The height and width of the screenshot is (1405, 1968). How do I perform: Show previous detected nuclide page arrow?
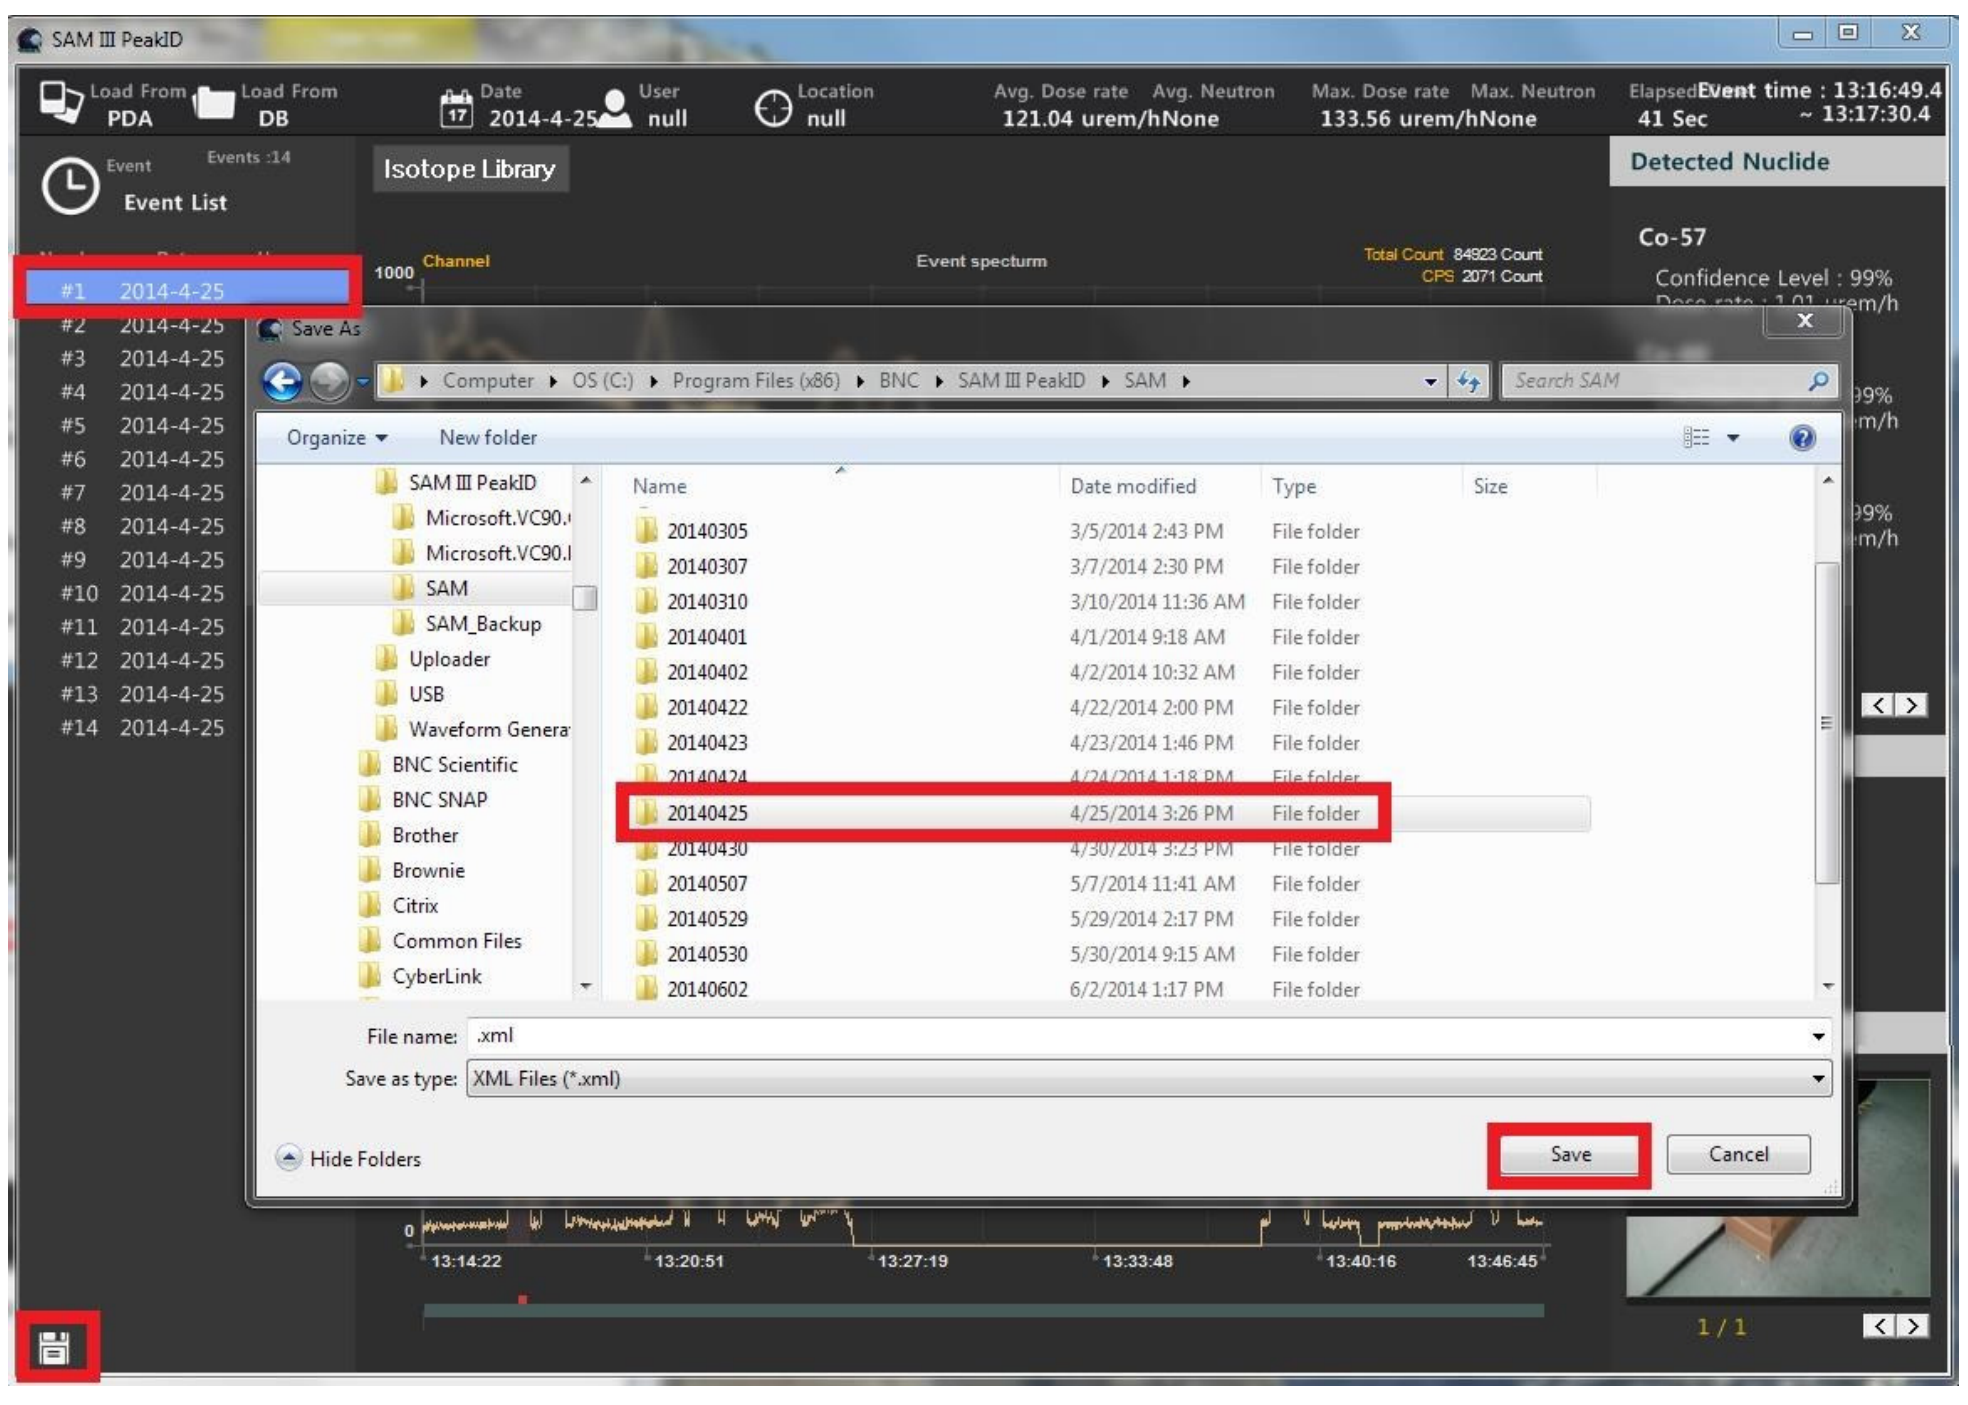[x=1878, y=705]
